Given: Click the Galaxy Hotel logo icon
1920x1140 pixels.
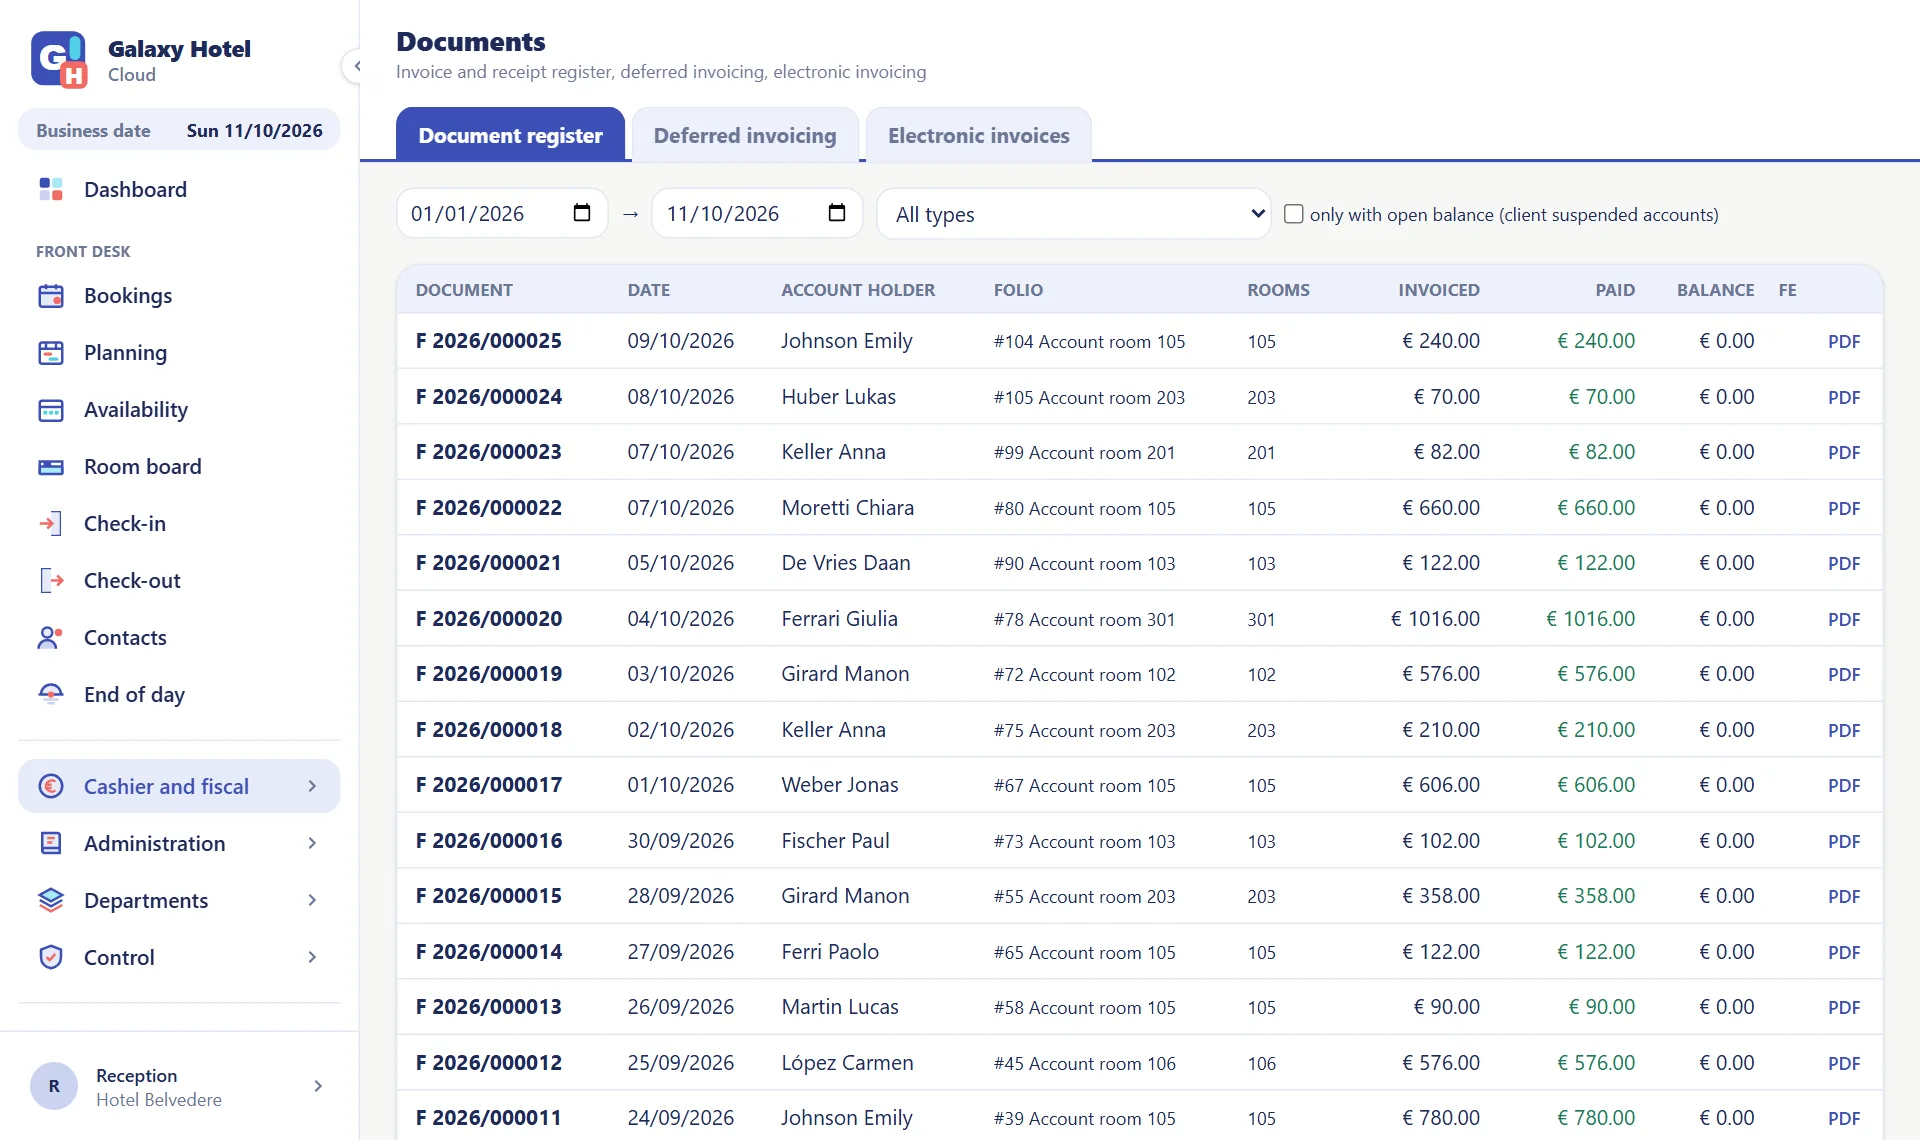Looking at the screenshot, I should 59,60.
